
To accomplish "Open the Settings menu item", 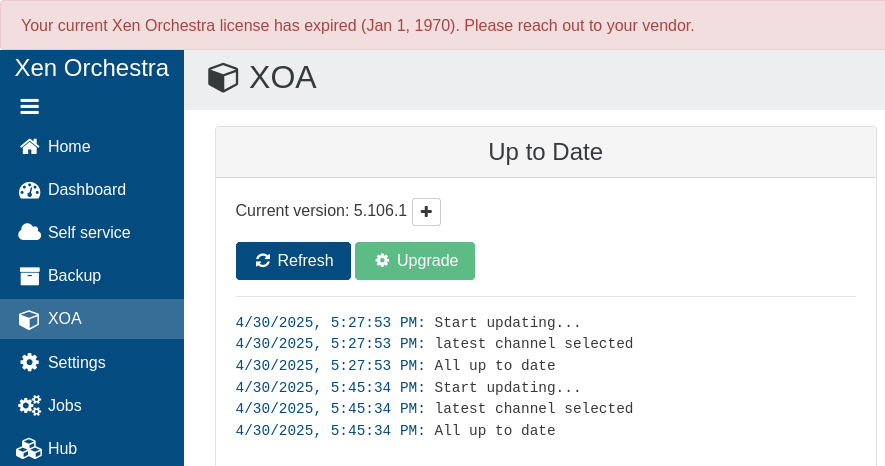I will coord(92,362).
